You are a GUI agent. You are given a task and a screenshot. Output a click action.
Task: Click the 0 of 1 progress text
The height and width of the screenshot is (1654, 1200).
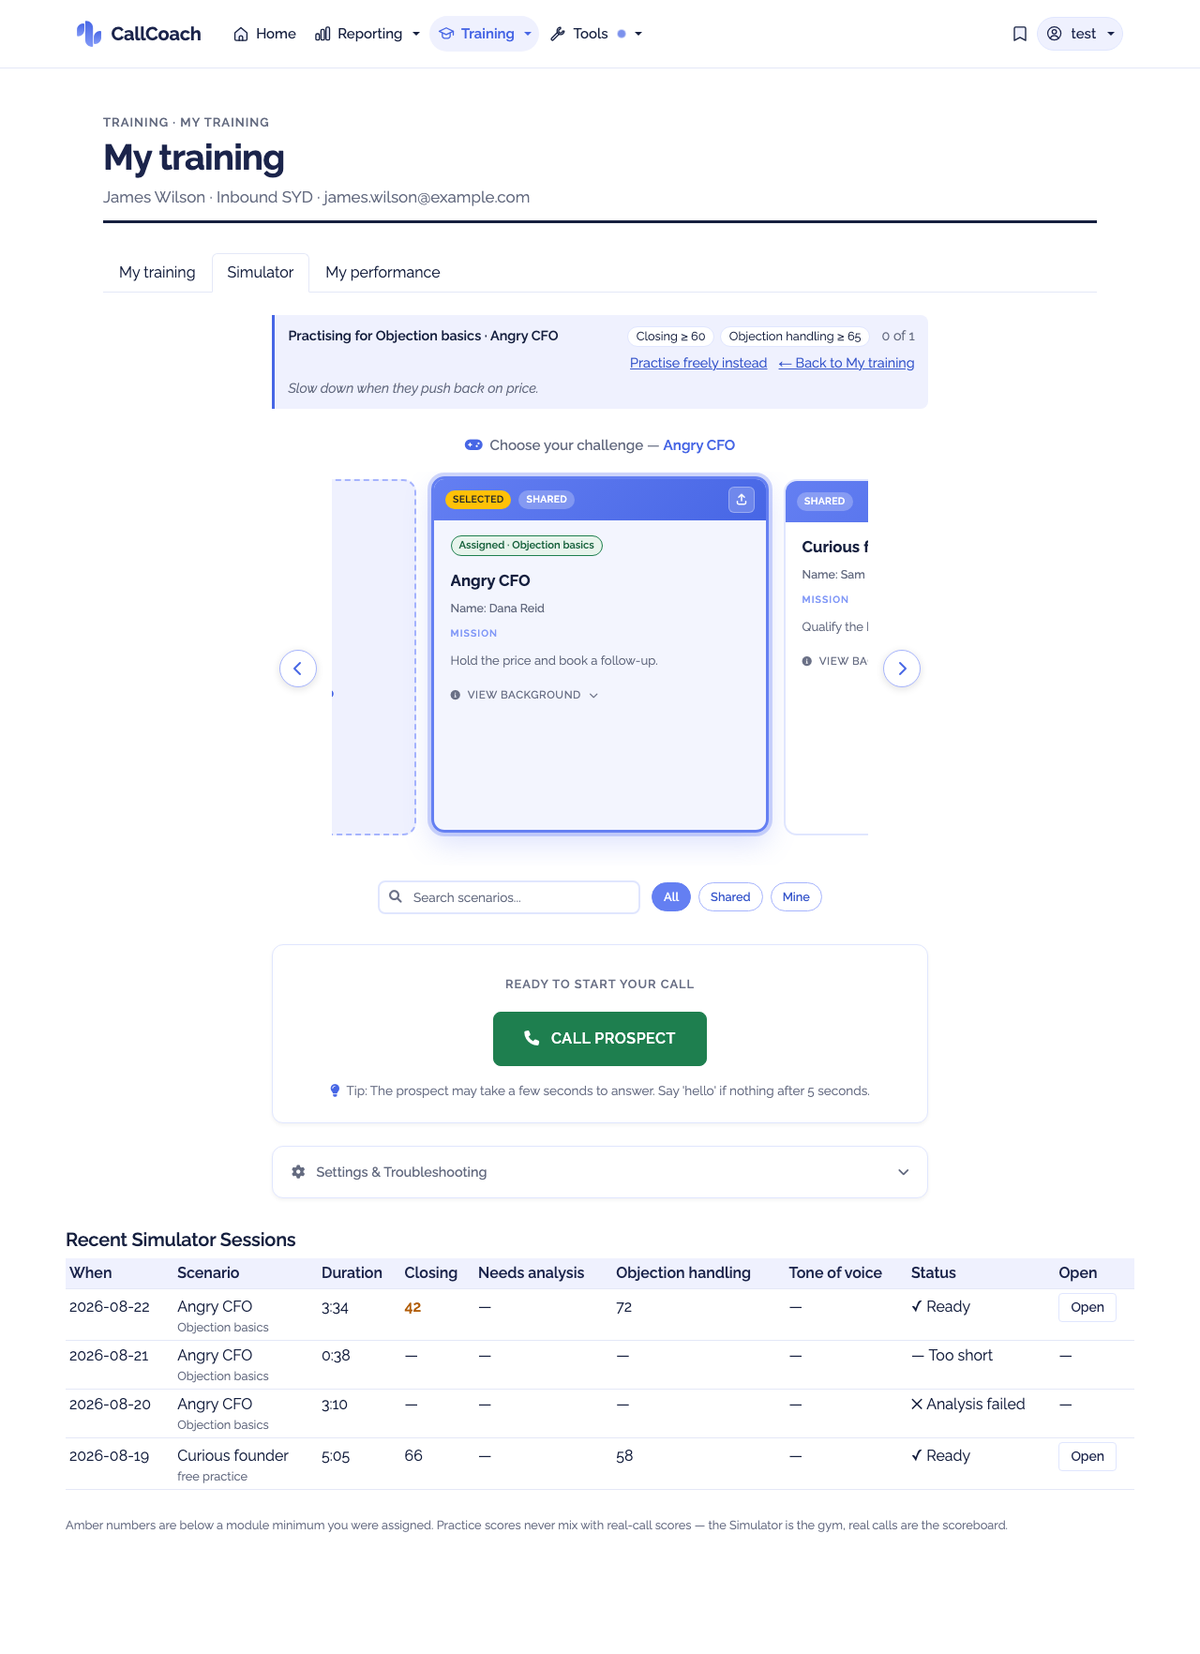coord(898,336)
